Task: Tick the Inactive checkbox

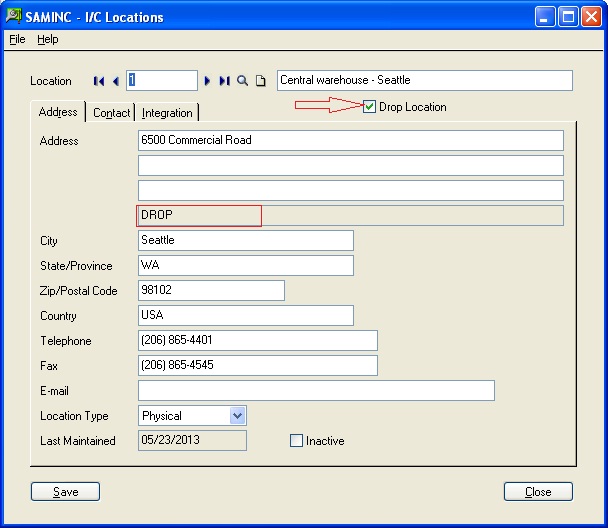Action: click(296, 440)
